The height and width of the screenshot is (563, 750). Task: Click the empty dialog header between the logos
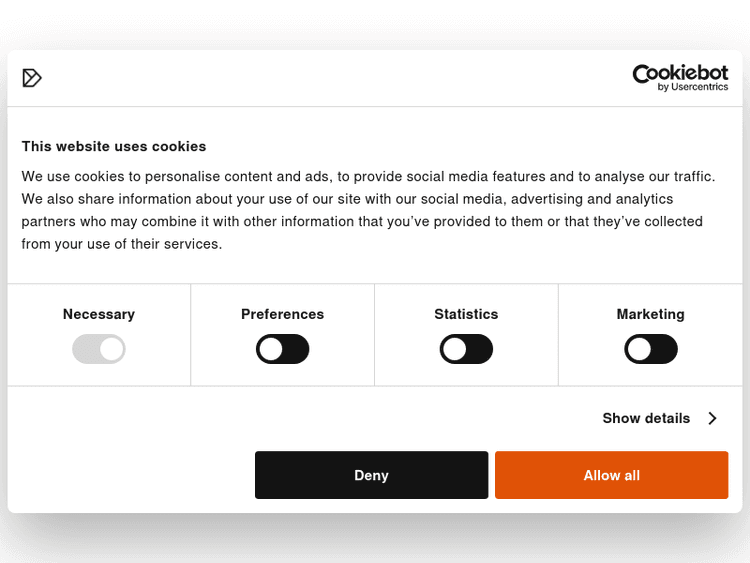coord(330,78)
